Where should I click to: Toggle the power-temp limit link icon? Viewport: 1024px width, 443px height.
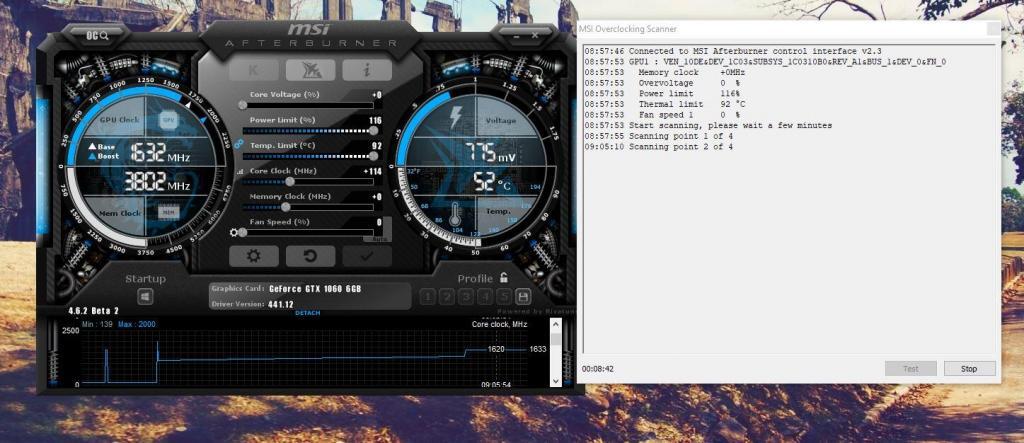coord(238,145)
